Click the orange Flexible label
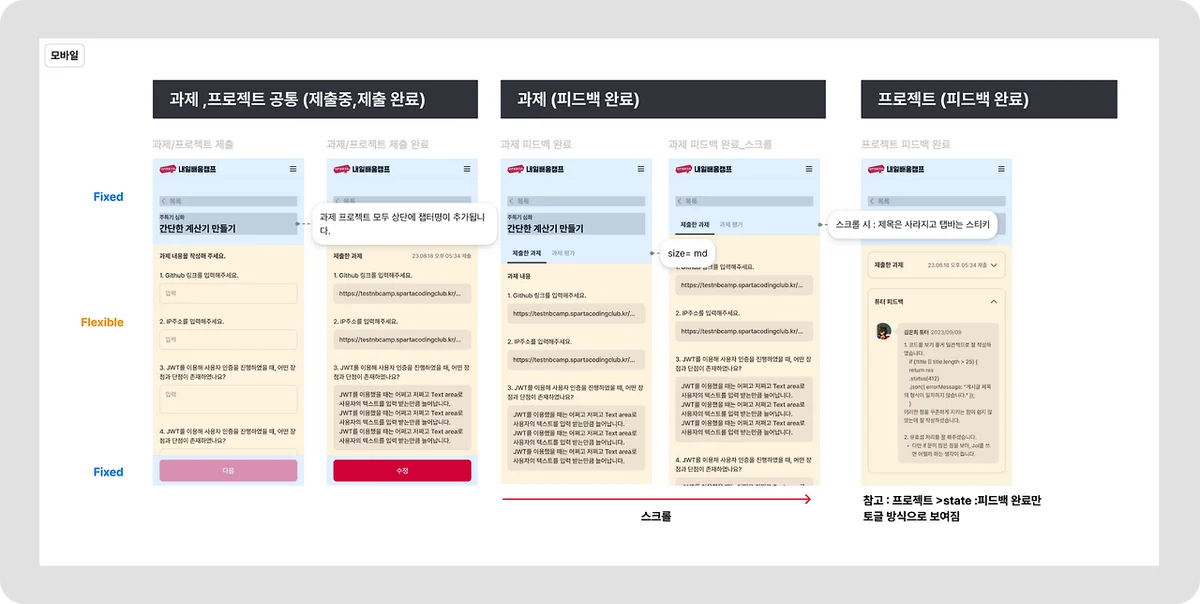 [x=102, y=322]
